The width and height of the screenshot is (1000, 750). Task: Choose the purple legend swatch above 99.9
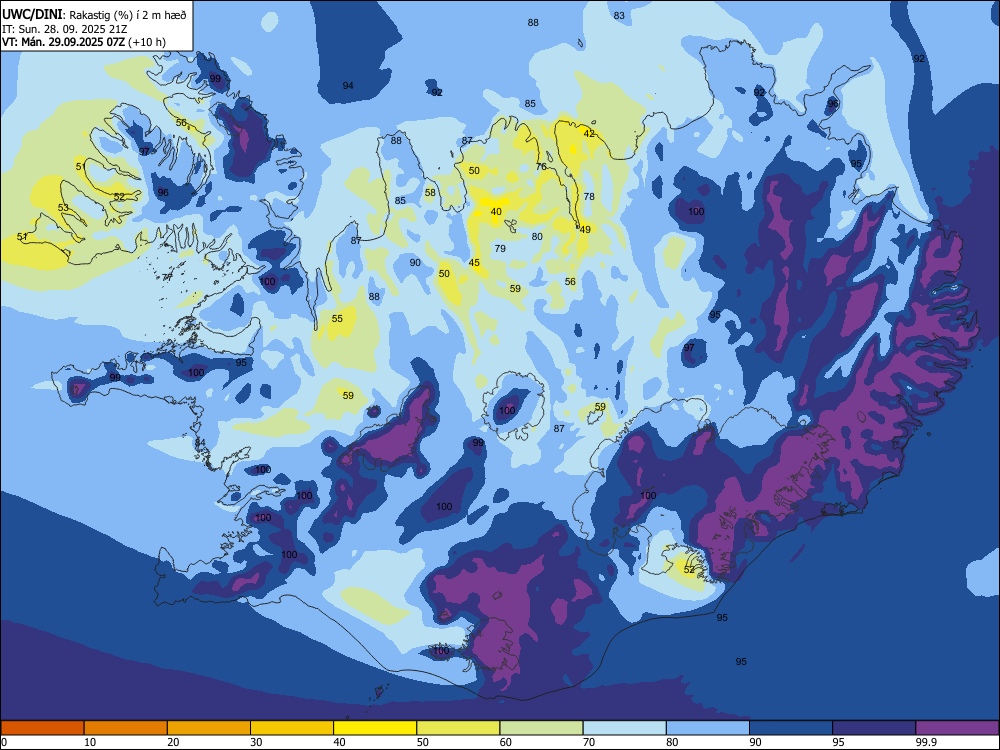(x=957, y=728)
